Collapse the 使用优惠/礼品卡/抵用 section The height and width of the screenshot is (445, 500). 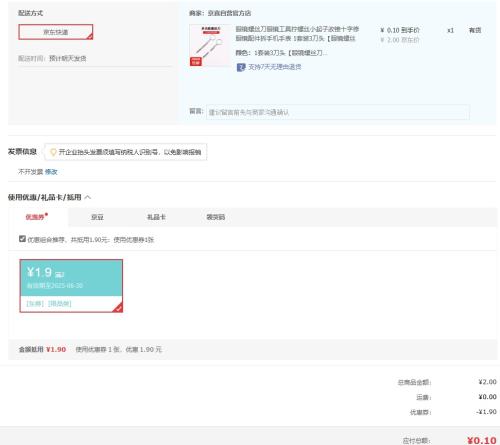click(x=88, y=197)
